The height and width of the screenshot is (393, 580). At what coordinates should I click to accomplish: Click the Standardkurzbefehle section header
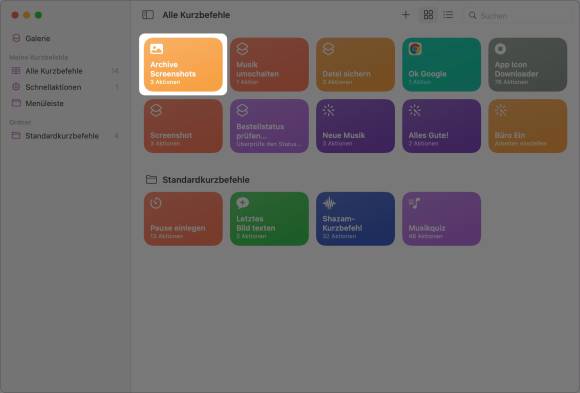[x=206, y=180]
